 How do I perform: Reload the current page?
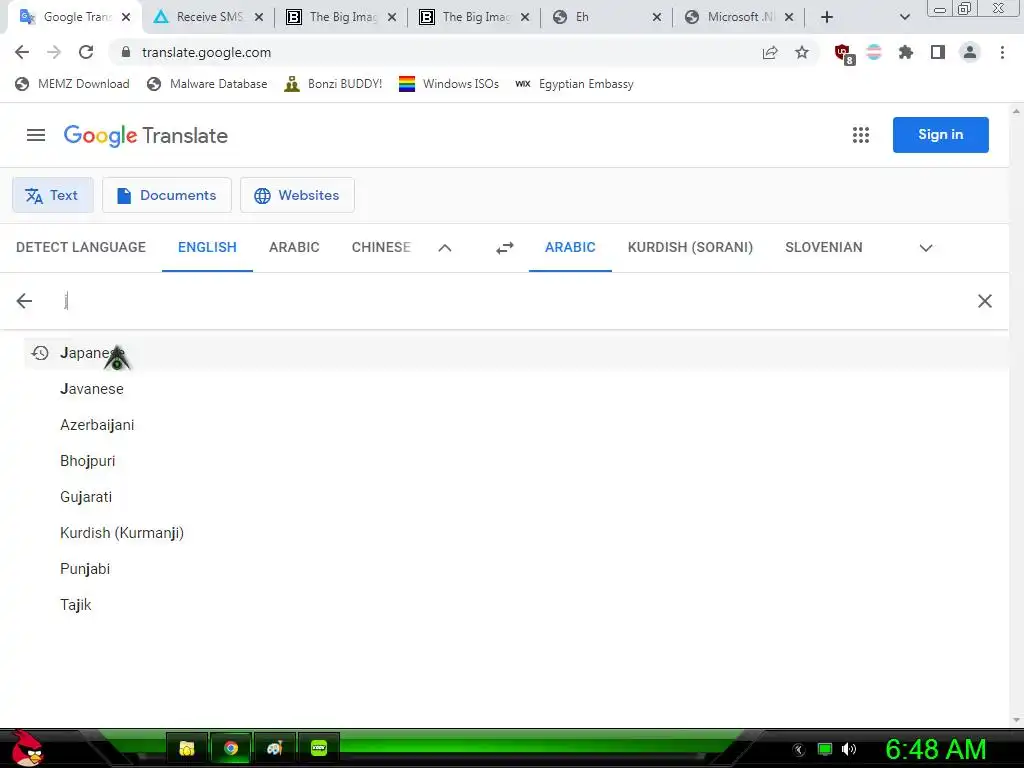coord(86,52)
